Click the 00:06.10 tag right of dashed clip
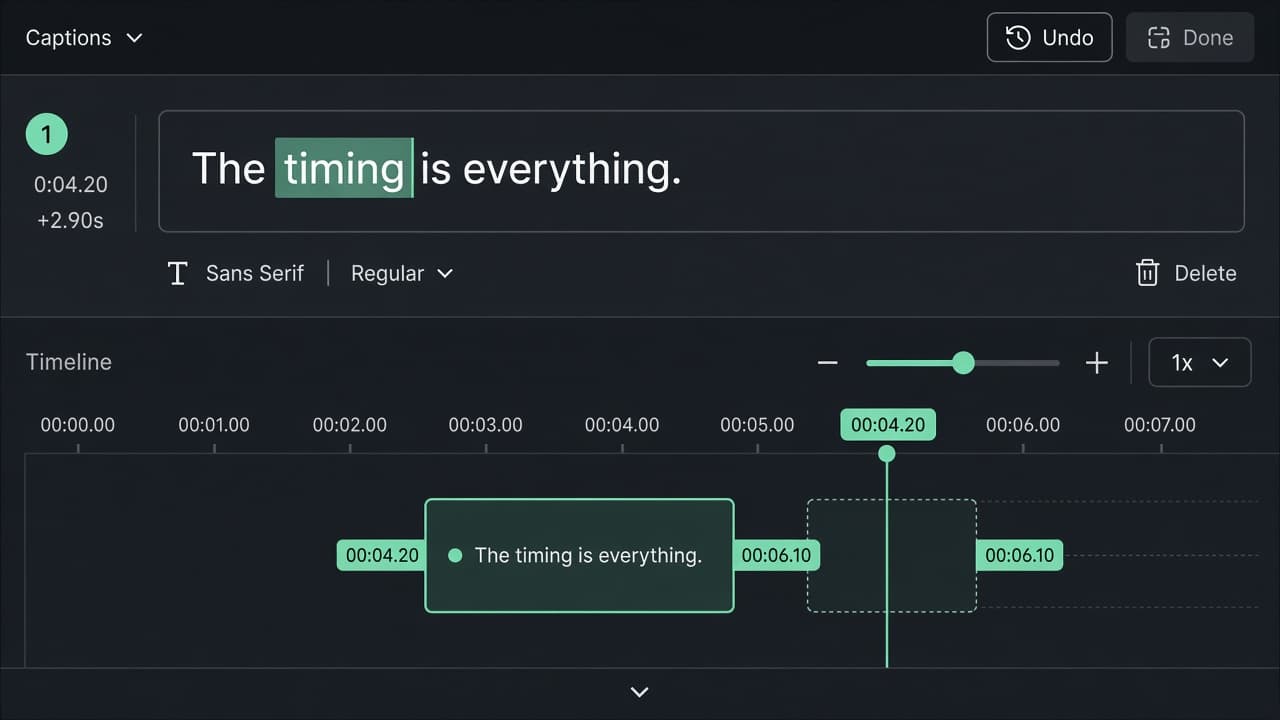Viewport: 1280px width, 720px height. point(1019,555)
